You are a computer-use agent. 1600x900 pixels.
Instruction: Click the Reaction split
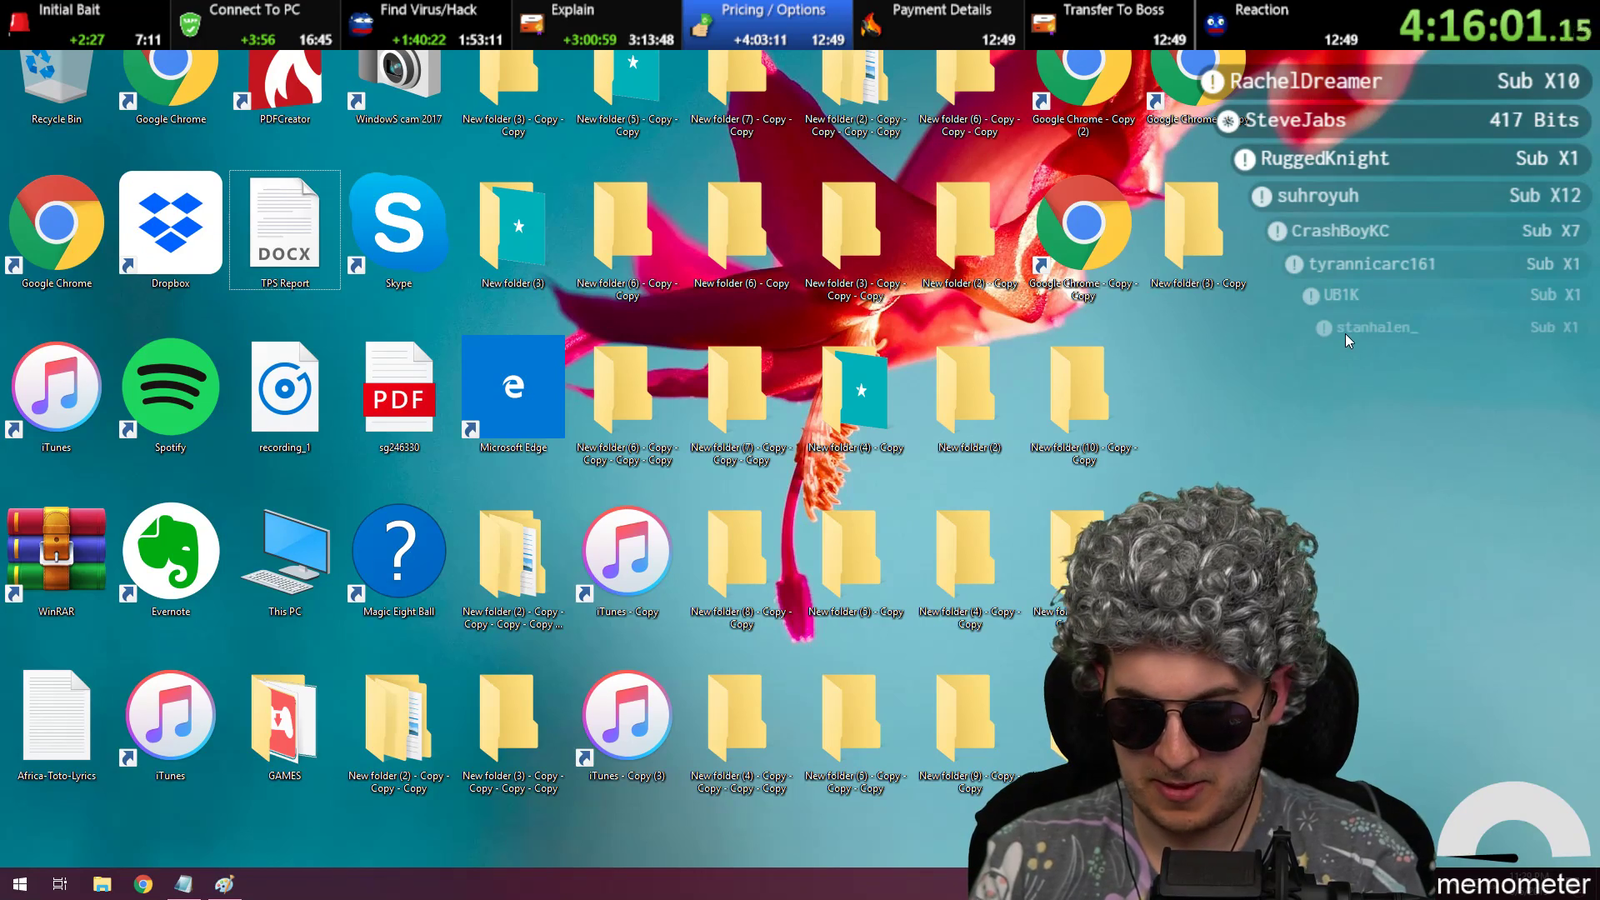pyautogui.click(x=1281, y=25)
